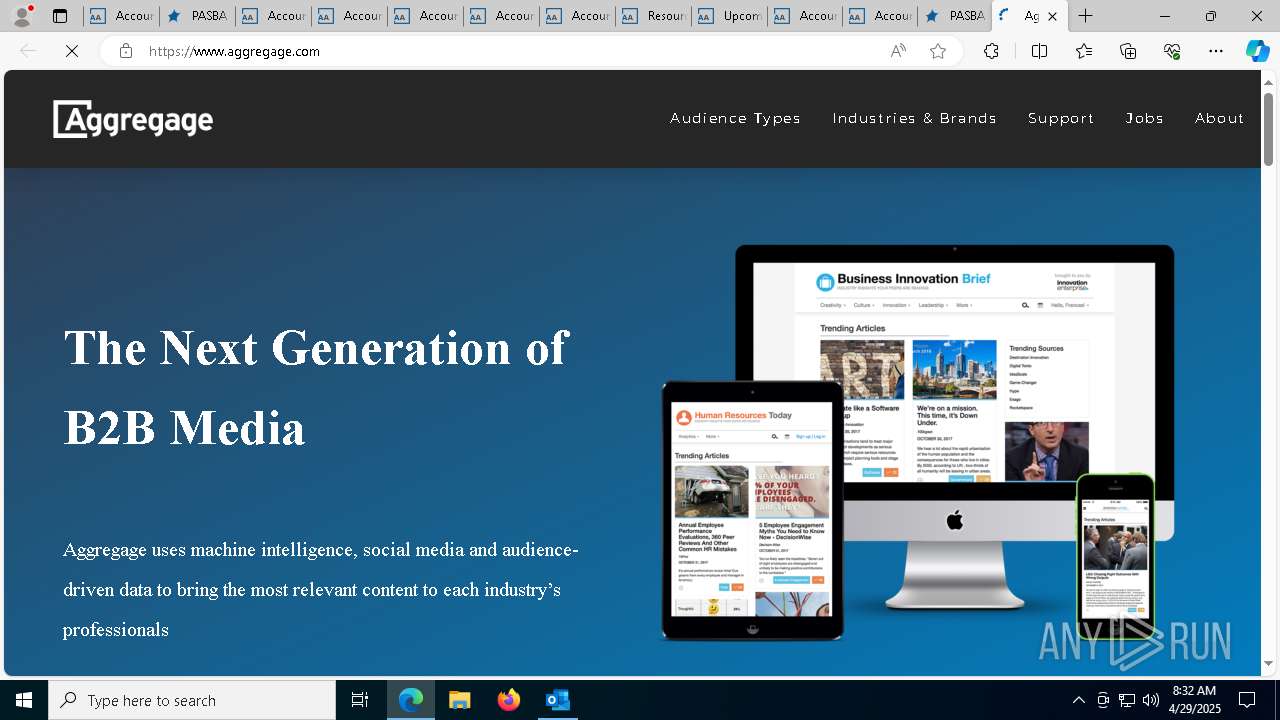Viewport: 1280px width, 720px height.
Task: Open the clock showing 8:32 AM
Action: pos(1194,700)
